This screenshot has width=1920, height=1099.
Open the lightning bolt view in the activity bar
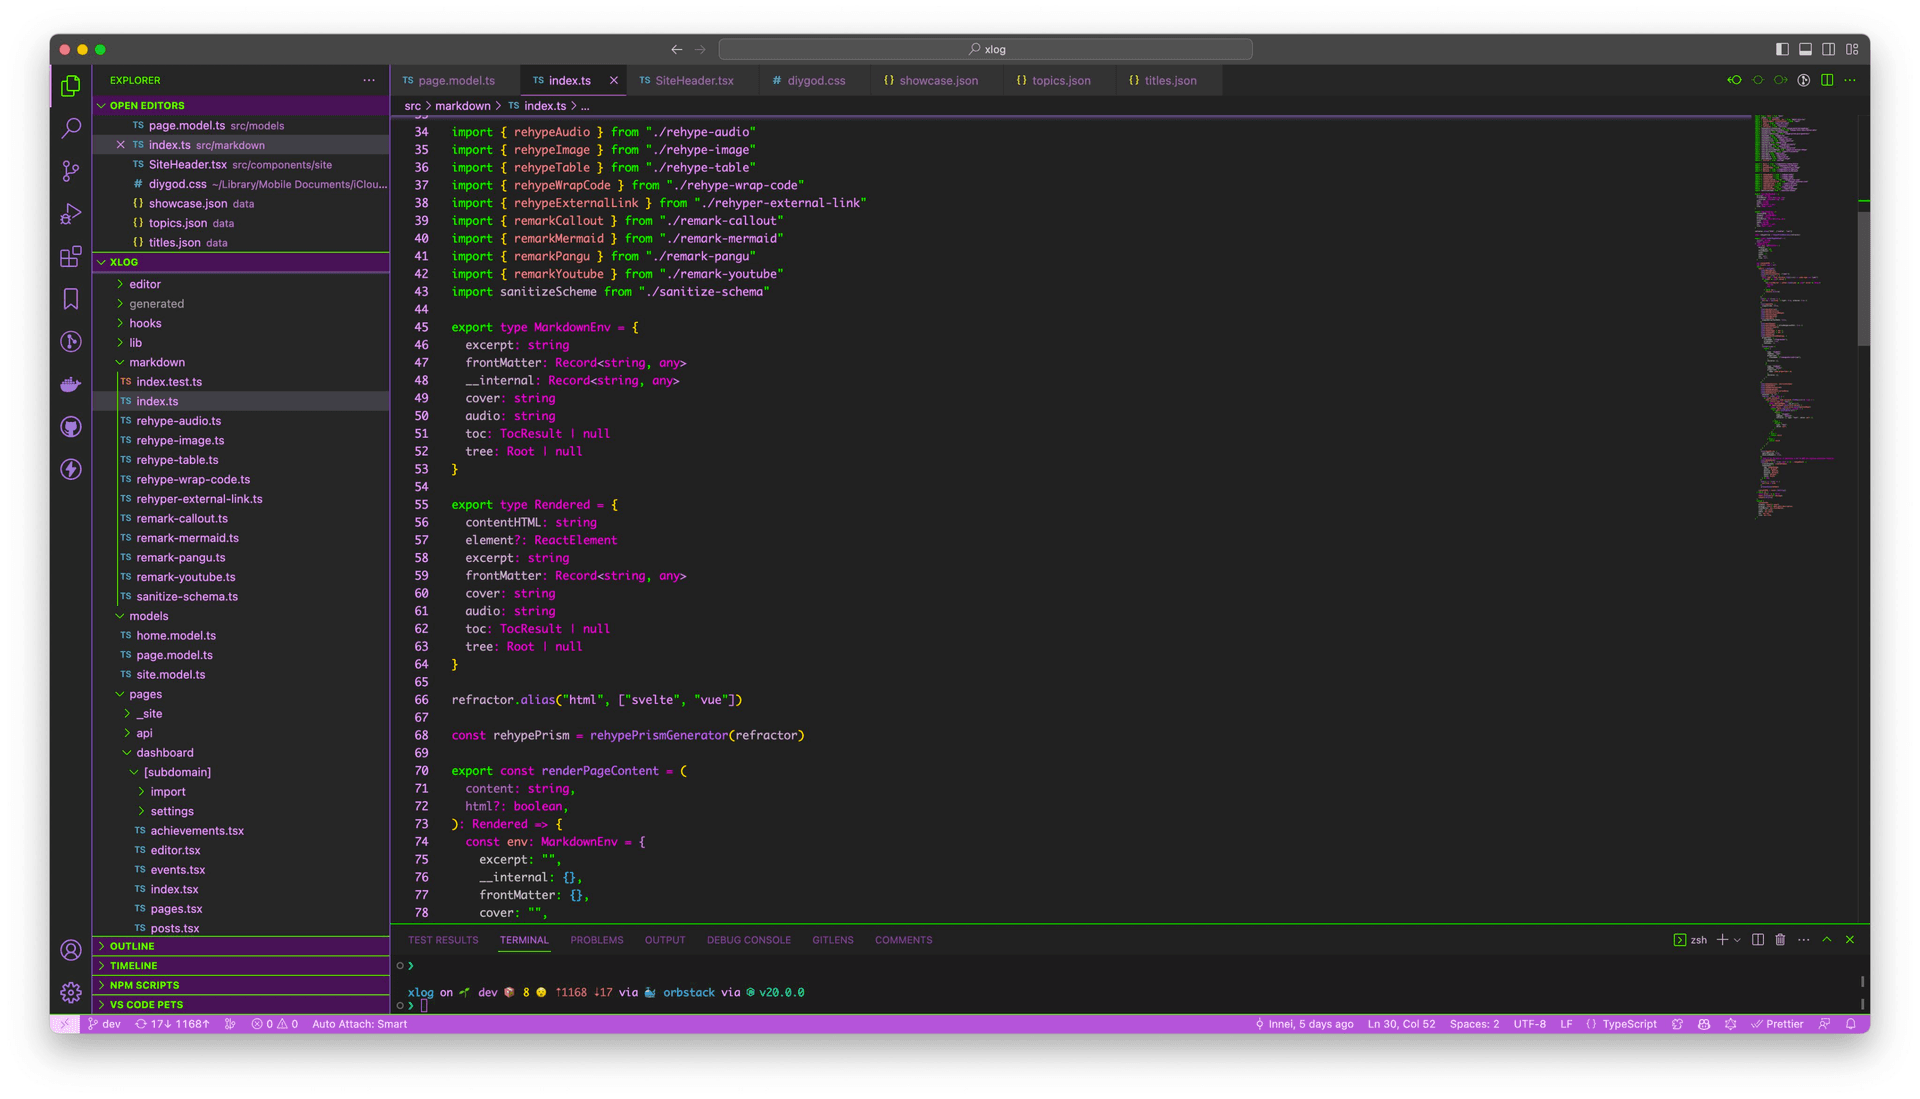pos(71,469)
